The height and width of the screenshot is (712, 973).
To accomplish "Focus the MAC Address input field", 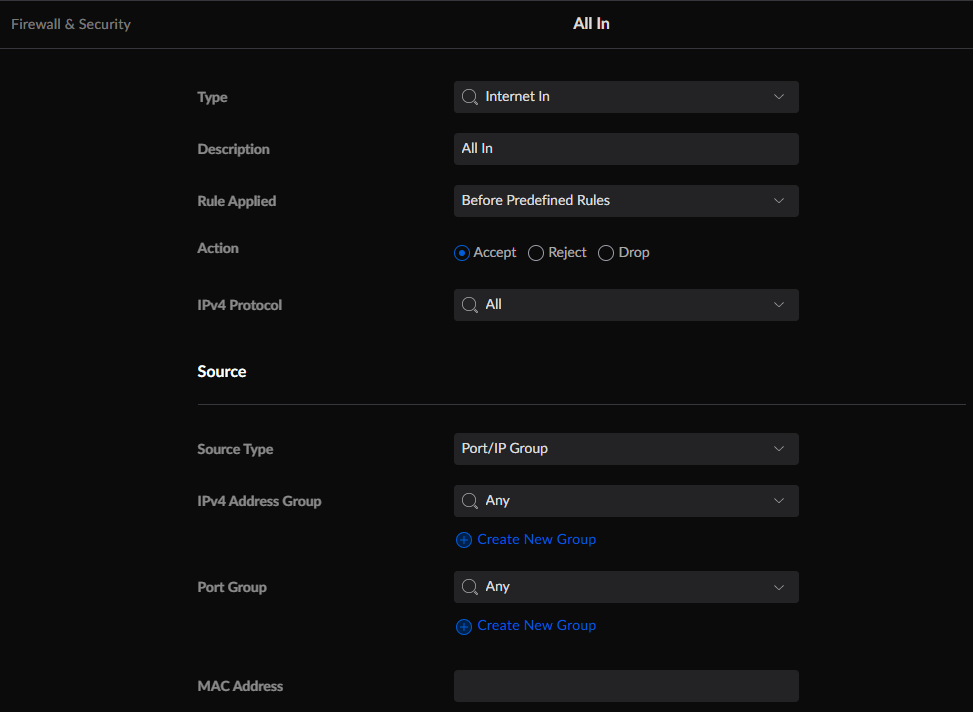I will point(626,686).
